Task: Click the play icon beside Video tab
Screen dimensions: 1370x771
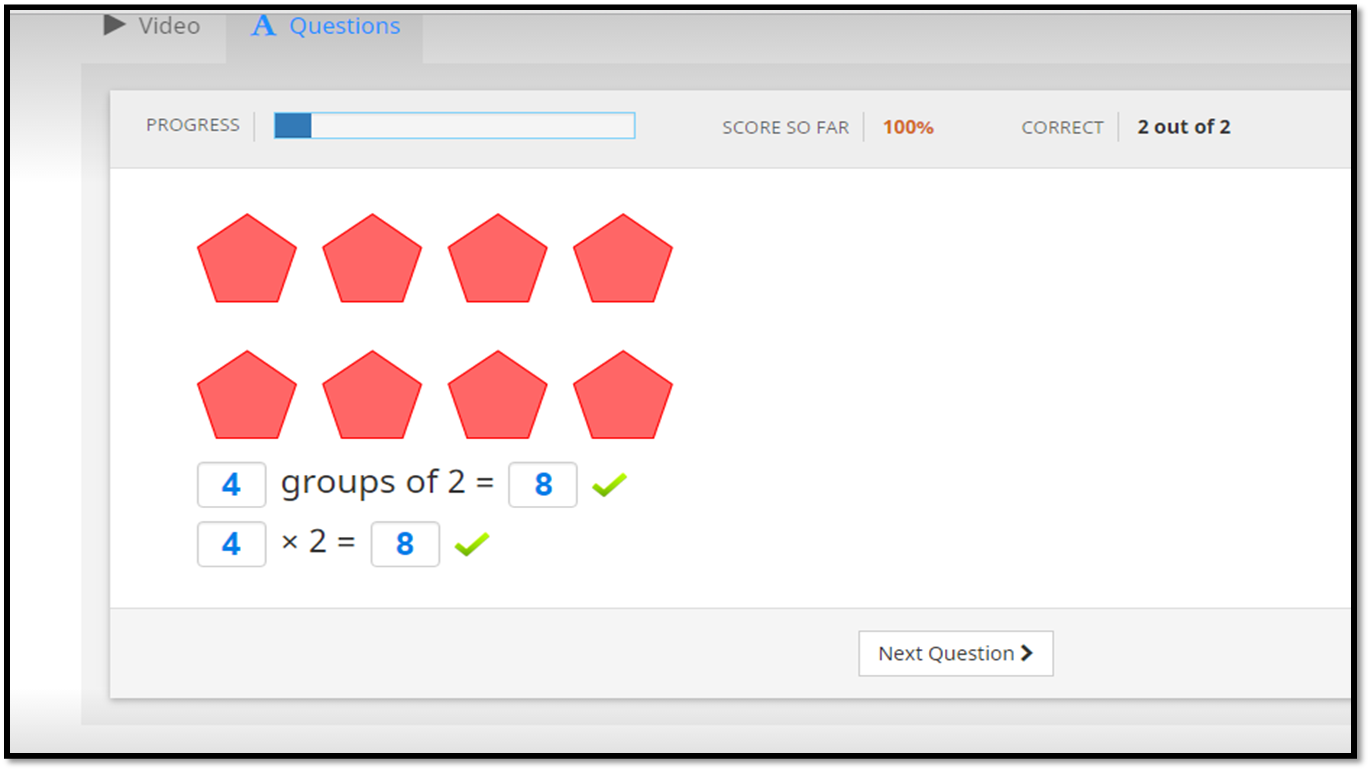Action: [x=114, y=26]
